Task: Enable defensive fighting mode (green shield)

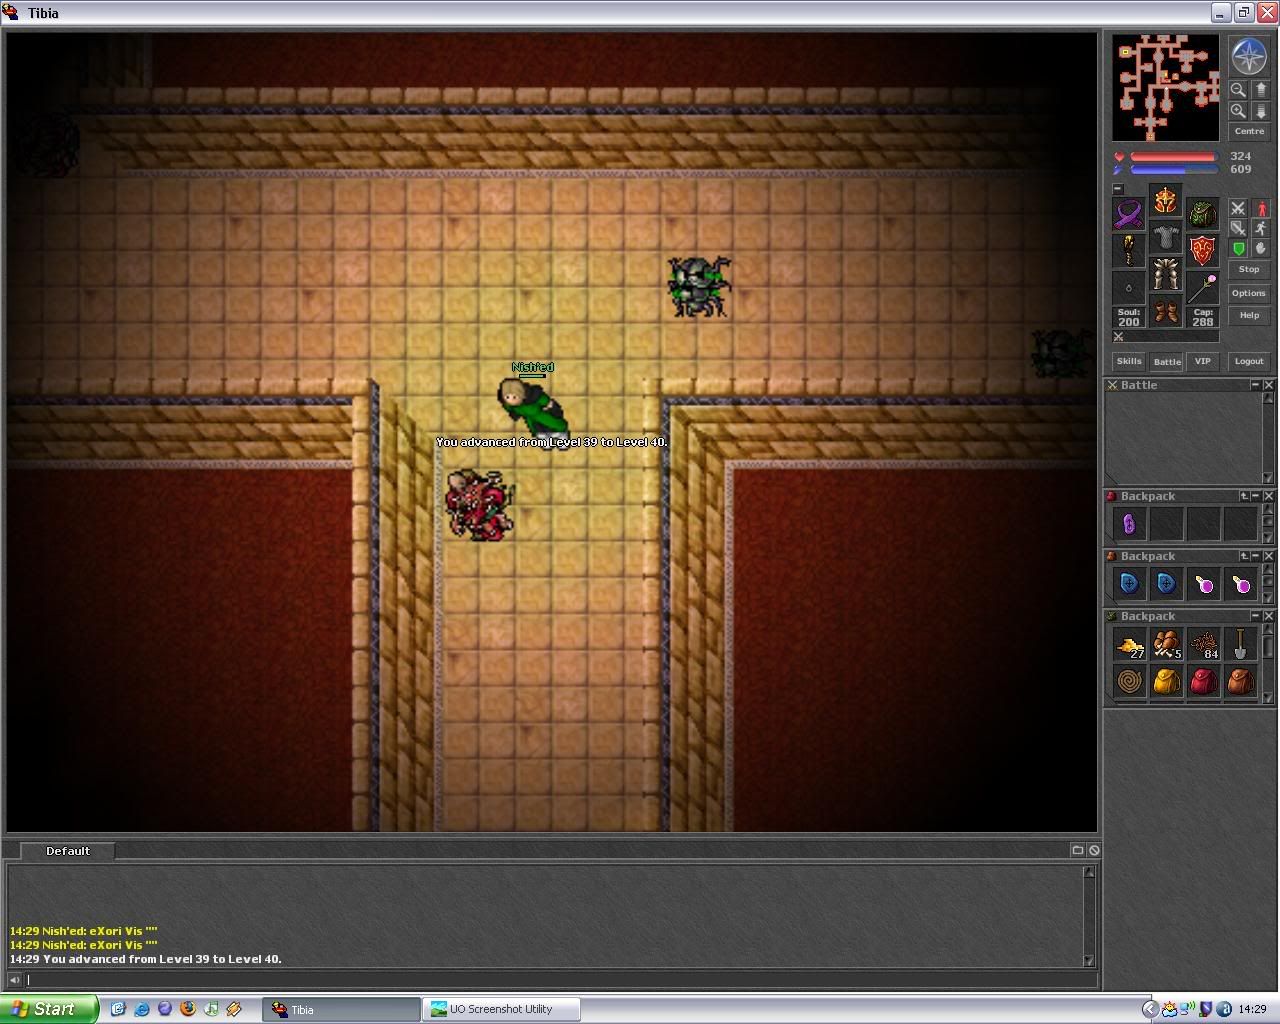Action: (x=1238, y=248)
